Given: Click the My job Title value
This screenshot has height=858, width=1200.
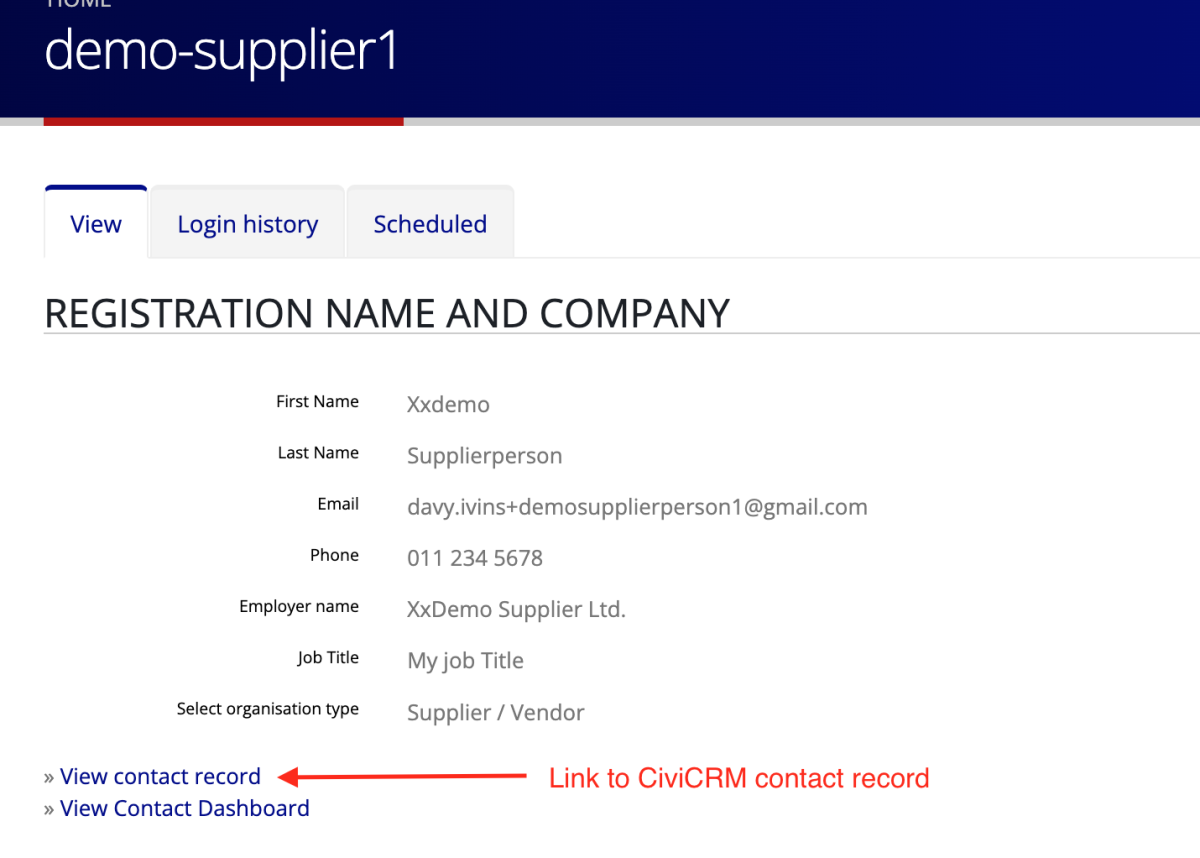Looking at the screenshot, I should (465, 661).
